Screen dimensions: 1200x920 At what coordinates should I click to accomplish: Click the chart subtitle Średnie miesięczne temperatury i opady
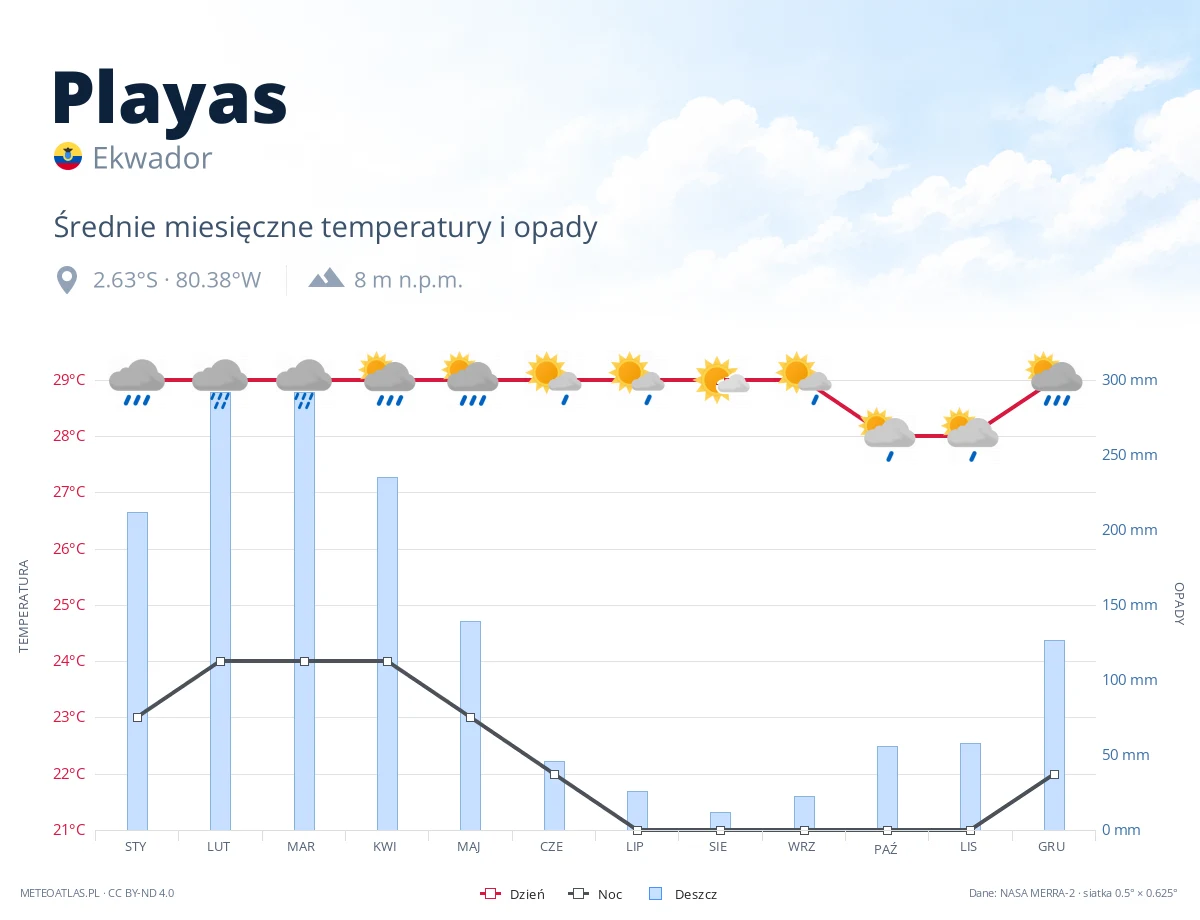(x=325, y=227)
